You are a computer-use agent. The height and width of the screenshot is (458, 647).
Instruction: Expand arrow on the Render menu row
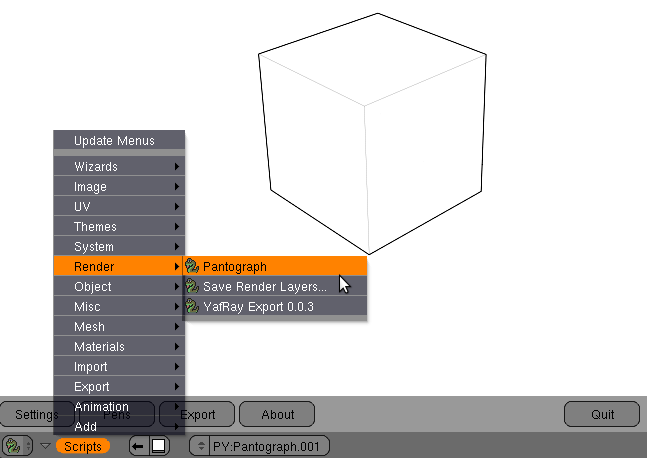(177, 267)
